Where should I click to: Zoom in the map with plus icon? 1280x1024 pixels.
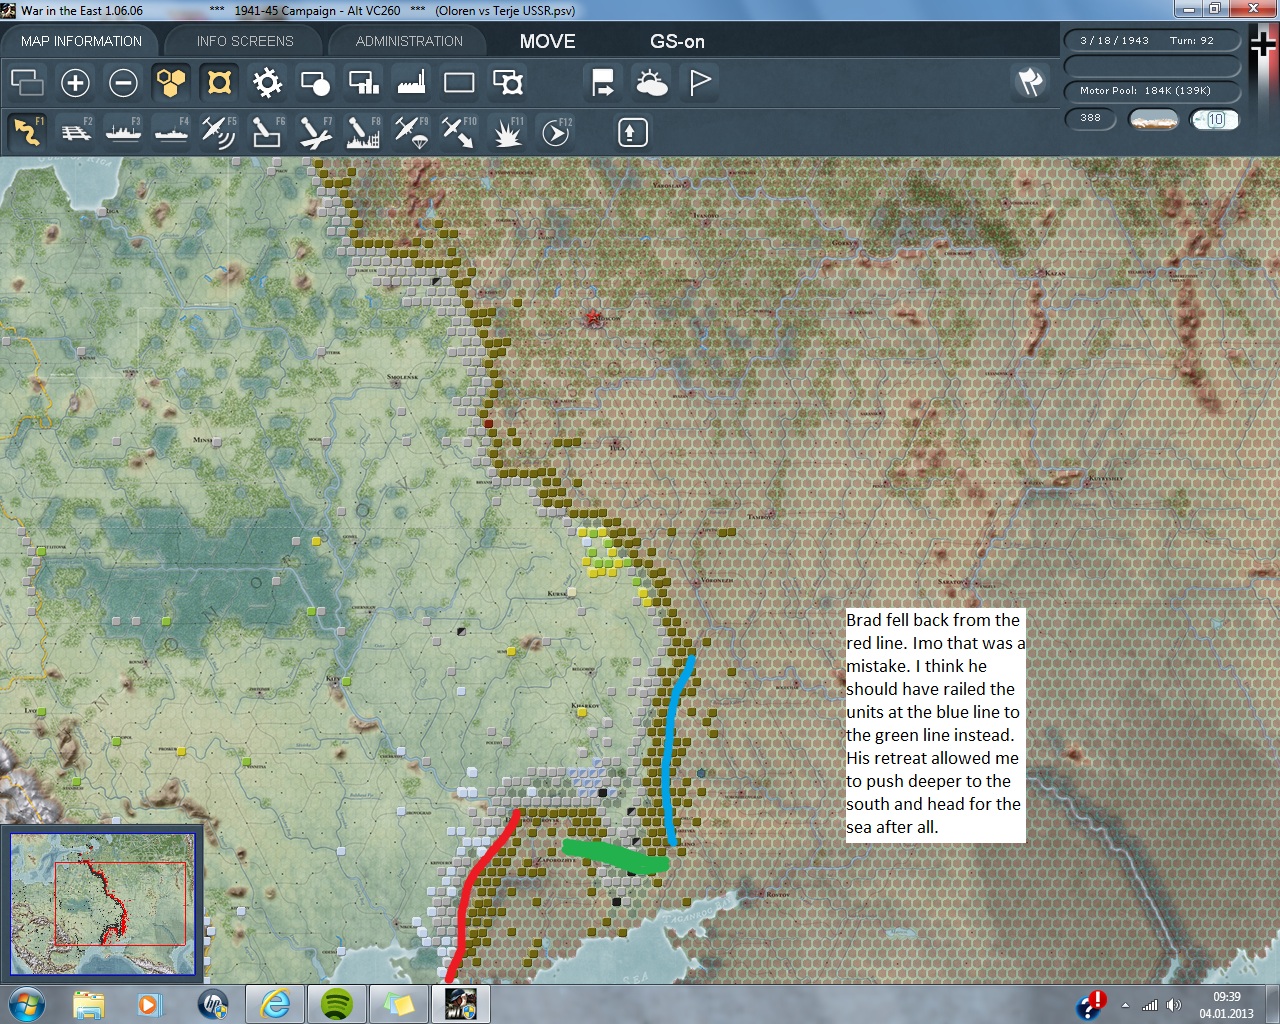click(75, 82)
